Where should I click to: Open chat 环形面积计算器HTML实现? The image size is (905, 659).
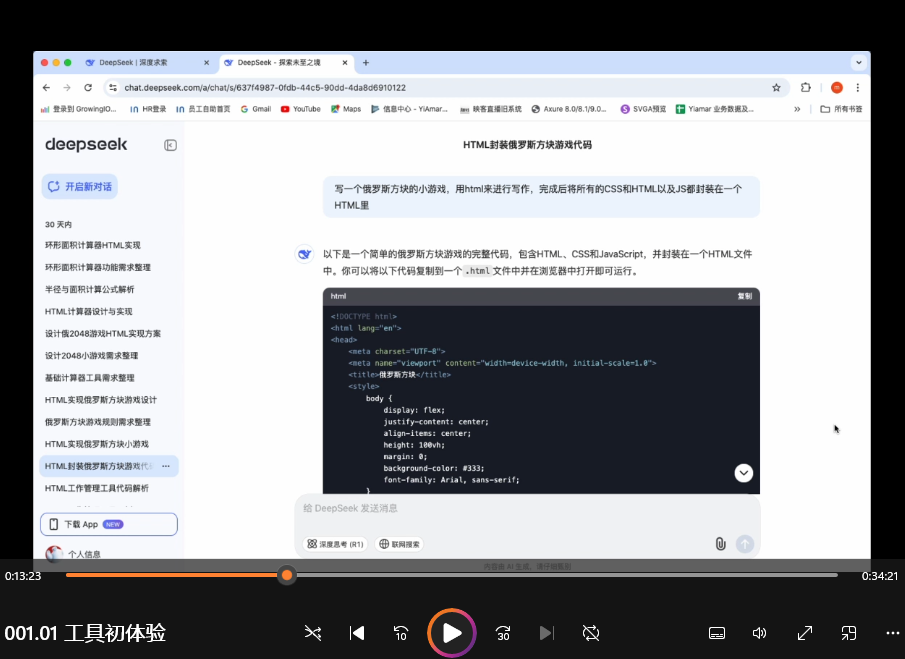pyautogui.click(x=93, y=245)
